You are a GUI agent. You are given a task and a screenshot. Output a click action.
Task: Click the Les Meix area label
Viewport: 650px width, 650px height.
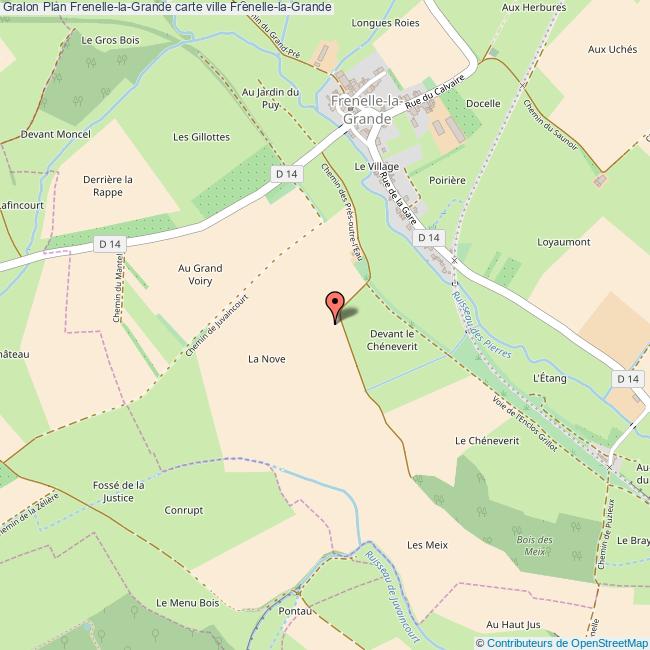point(427,545)
